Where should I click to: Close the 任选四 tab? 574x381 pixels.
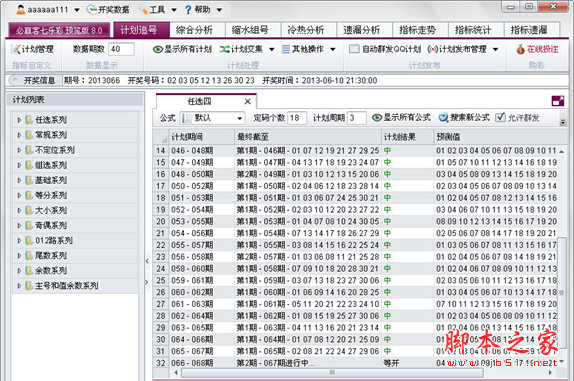point(247,101)
